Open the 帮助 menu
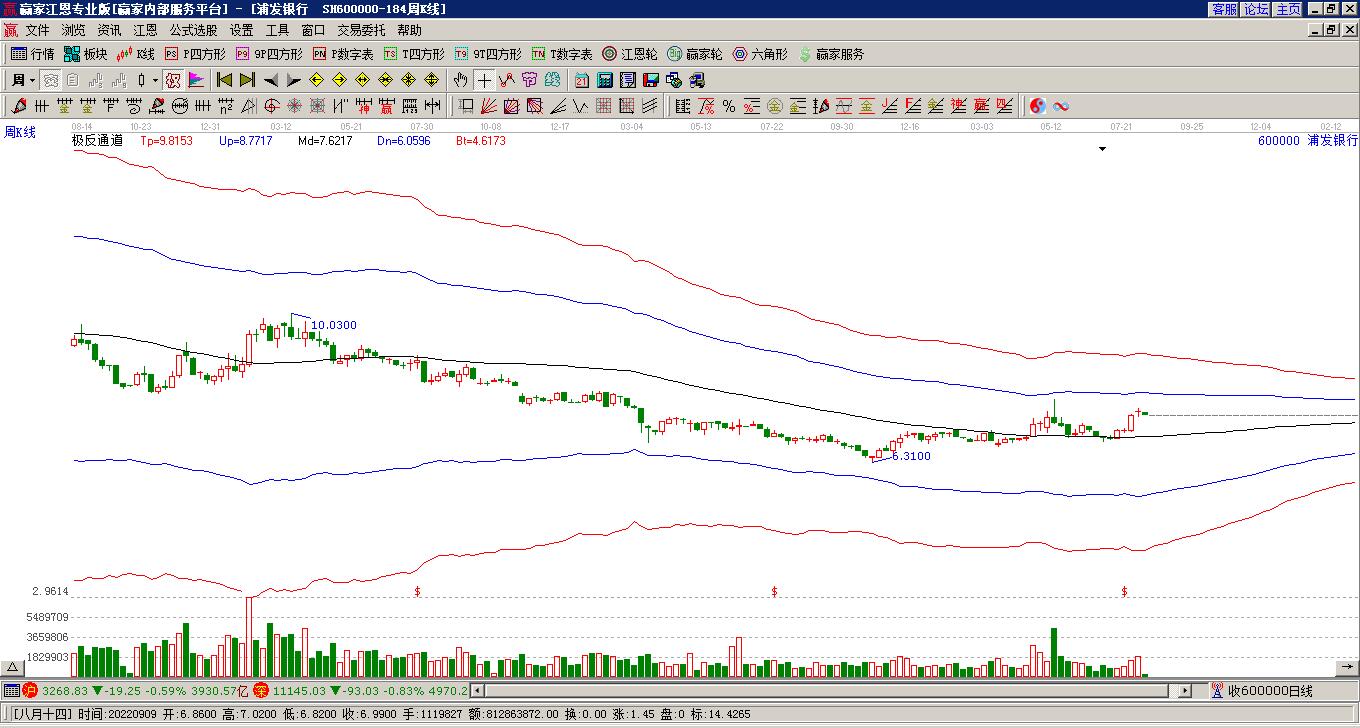The image size is (1360, 728). (409, 30)
